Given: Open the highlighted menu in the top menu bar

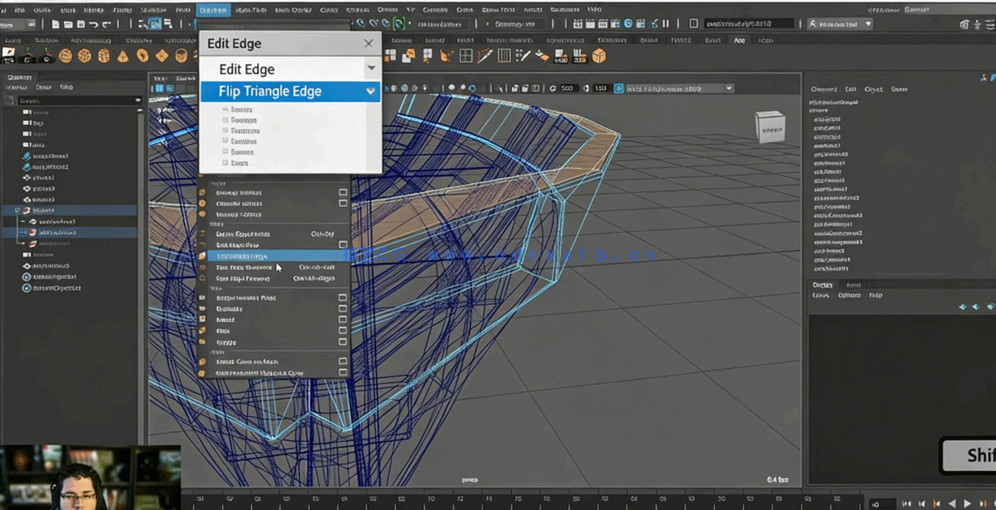Looking at the screenshot, I should (x=212, y=10).
